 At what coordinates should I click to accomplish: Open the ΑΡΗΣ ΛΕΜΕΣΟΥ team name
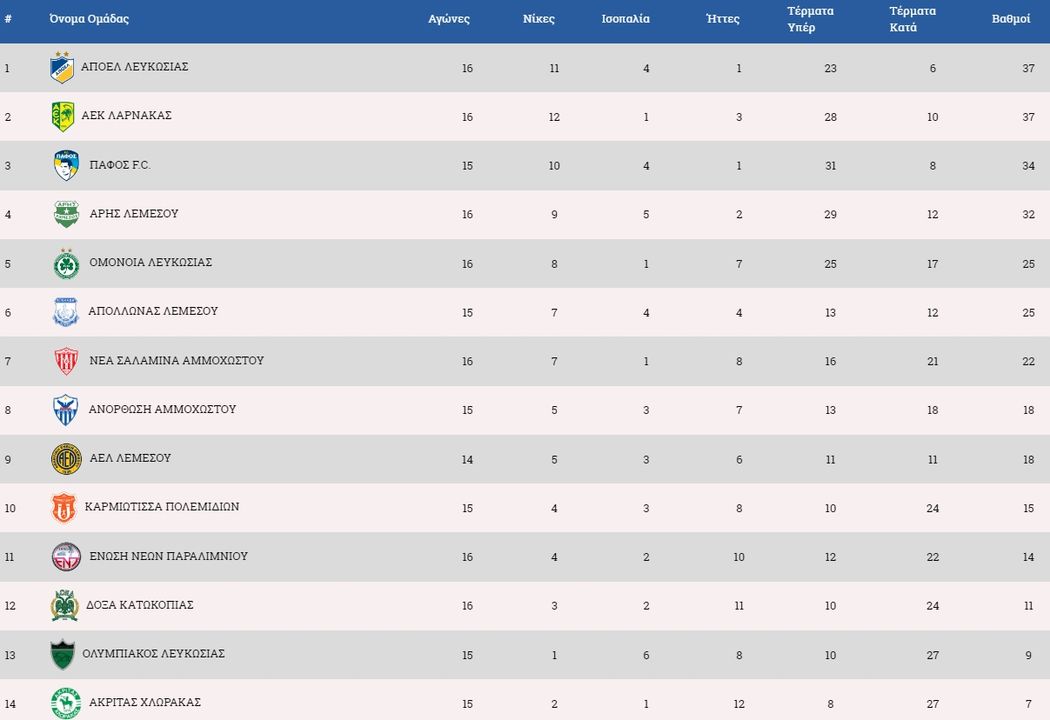(134, 214)
